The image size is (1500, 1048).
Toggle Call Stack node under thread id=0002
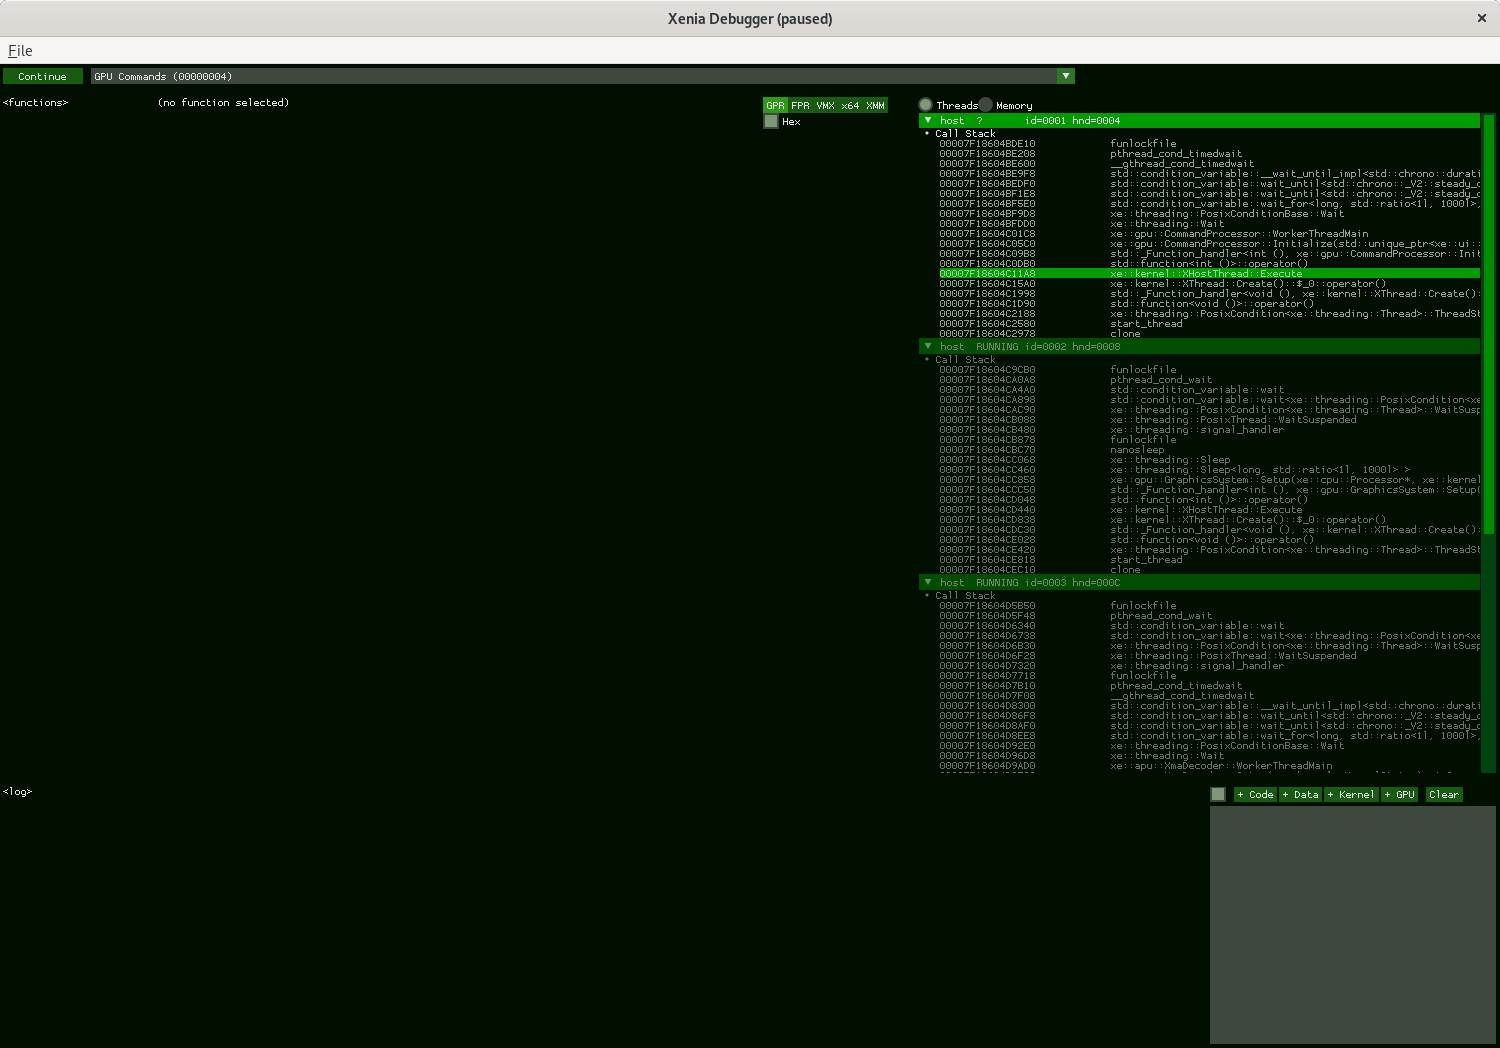point(960,359)
